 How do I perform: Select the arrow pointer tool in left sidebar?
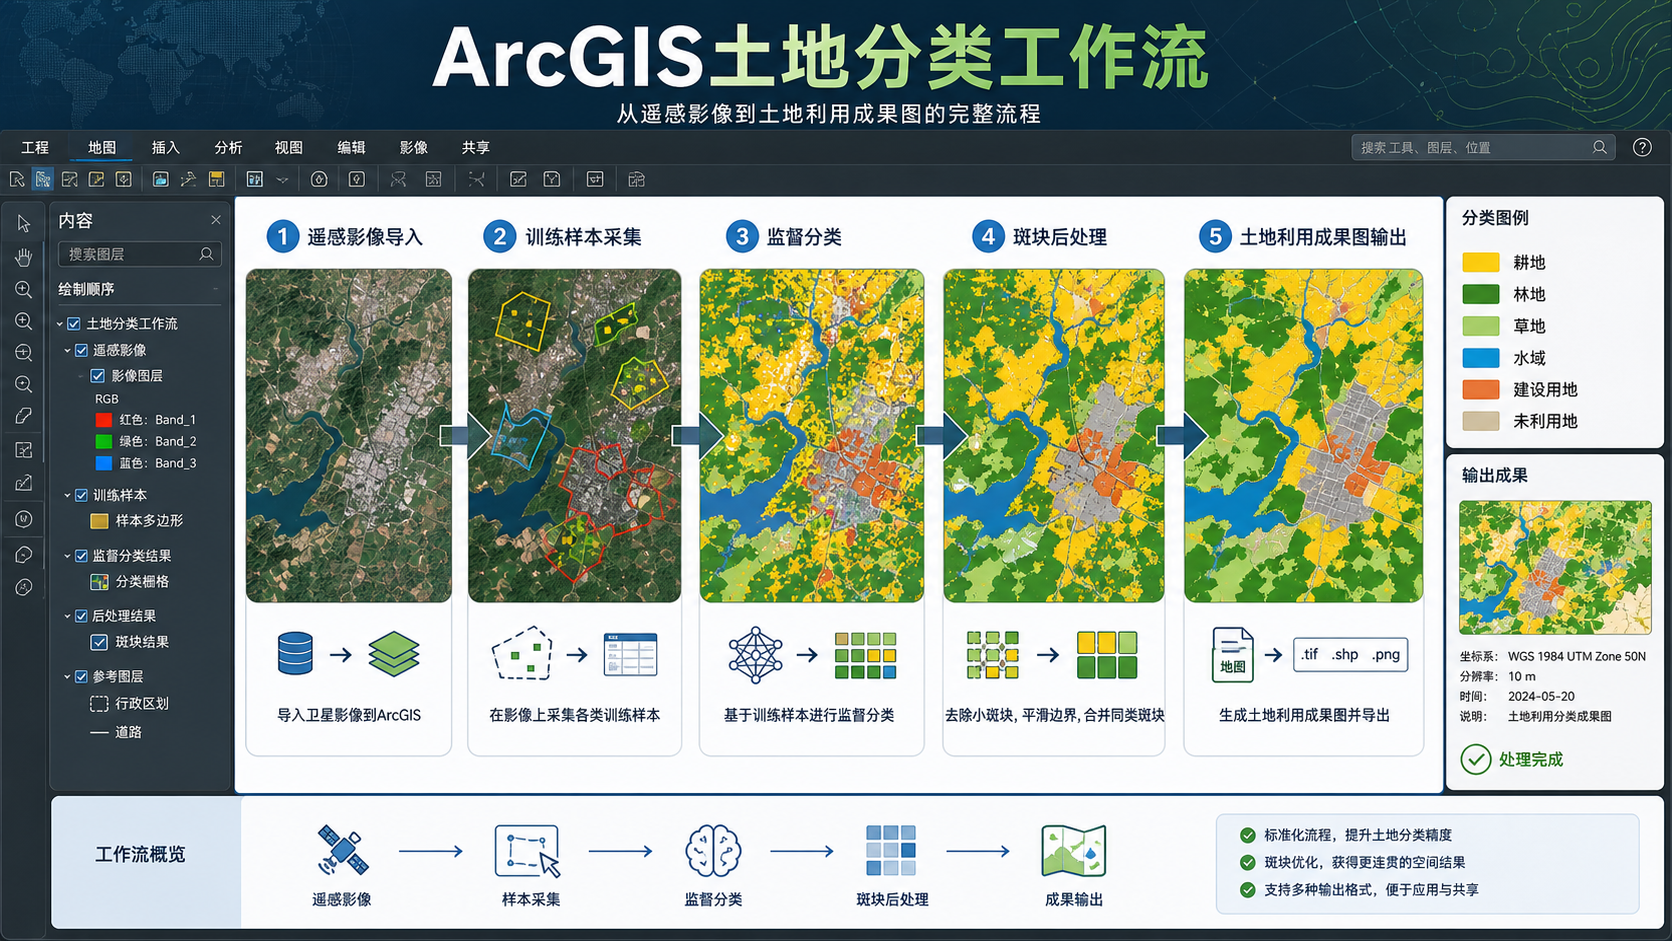coord(23,224)
